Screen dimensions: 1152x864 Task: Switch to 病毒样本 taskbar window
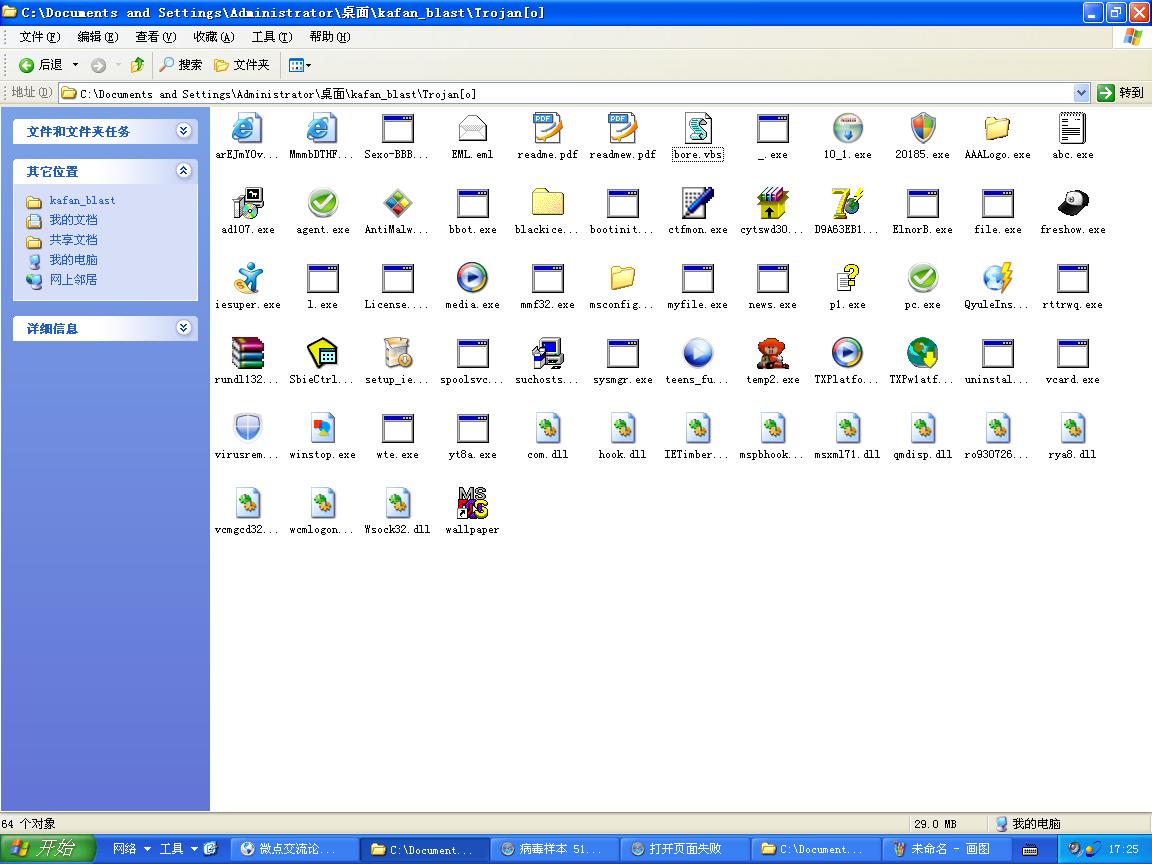click(555, 849)
